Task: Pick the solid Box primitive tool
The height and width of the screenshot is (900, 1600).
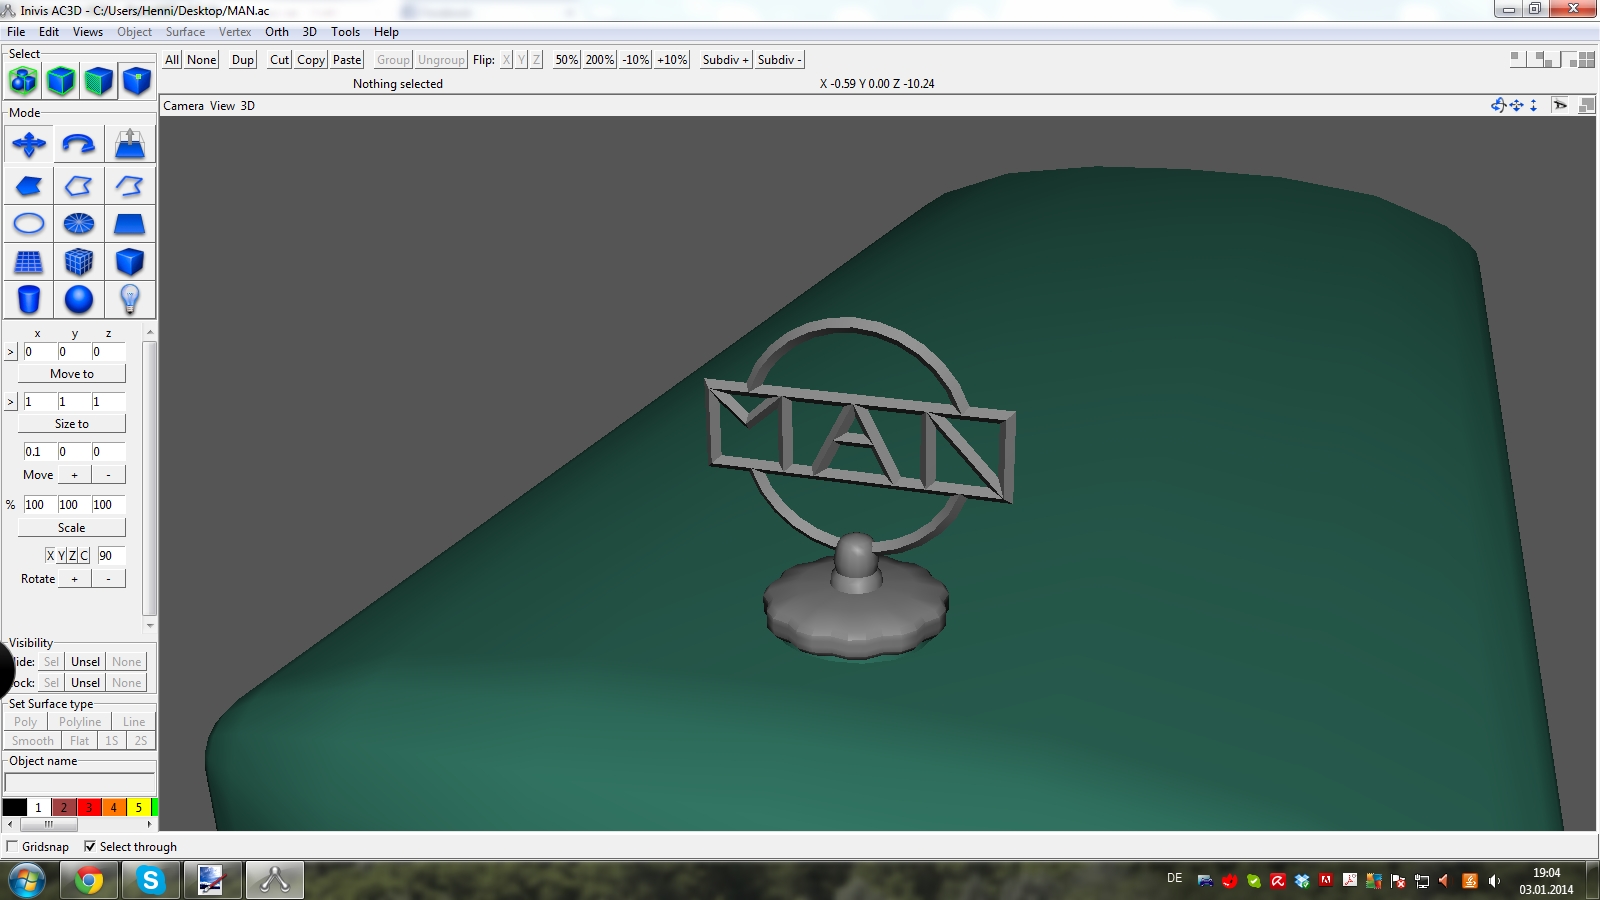Action: pos(130,262)
